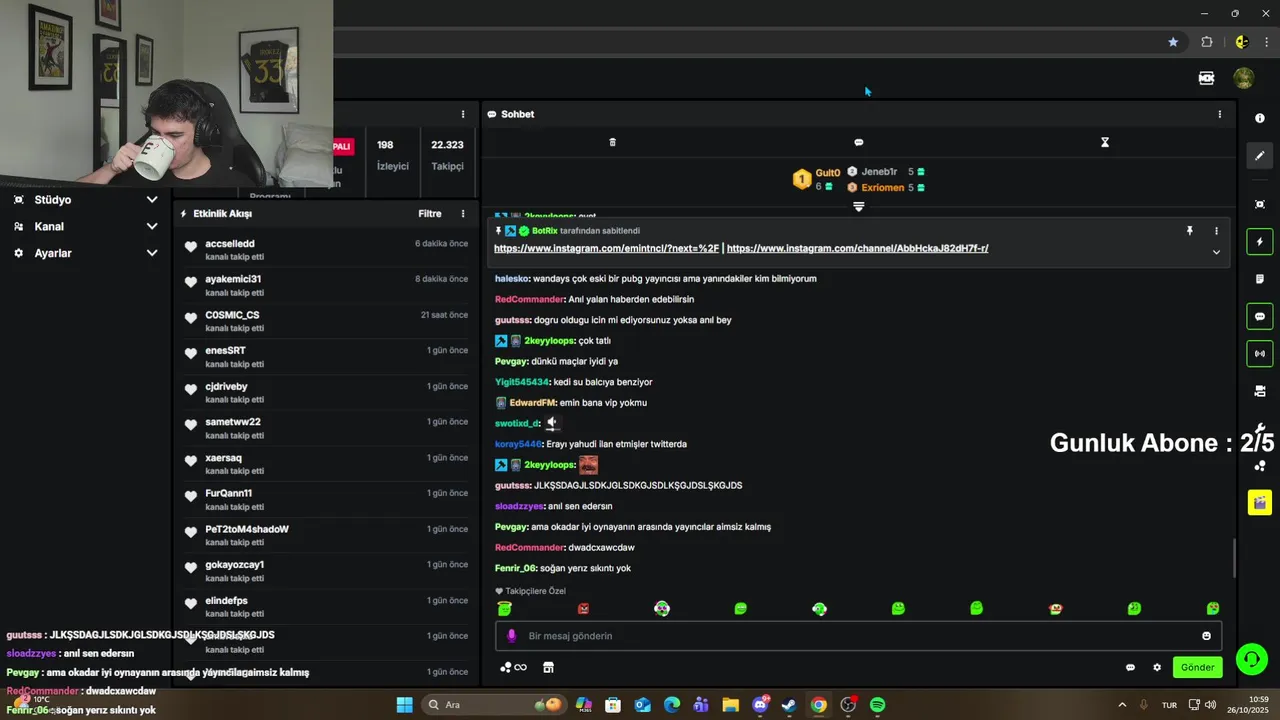Open the green headset support button
Screen dimensions: 1280x720
point(1251,658)
